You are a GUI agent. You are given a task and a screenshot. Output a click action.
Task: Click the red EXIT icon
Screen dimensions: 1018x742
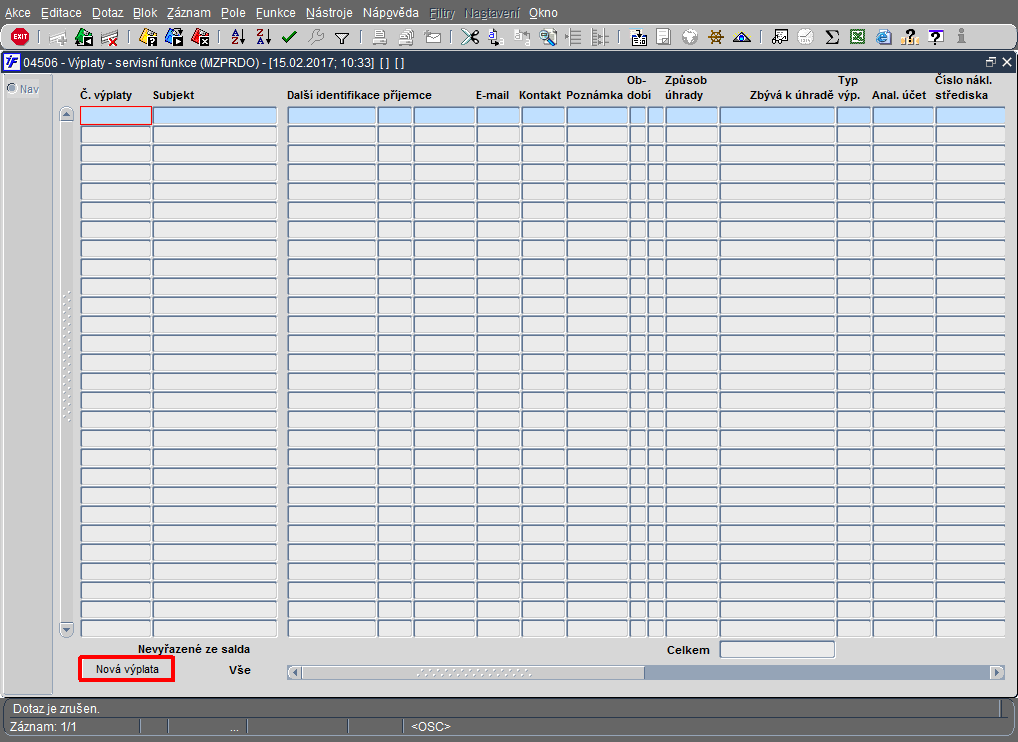pyautogui.click(x=20, y=37)
